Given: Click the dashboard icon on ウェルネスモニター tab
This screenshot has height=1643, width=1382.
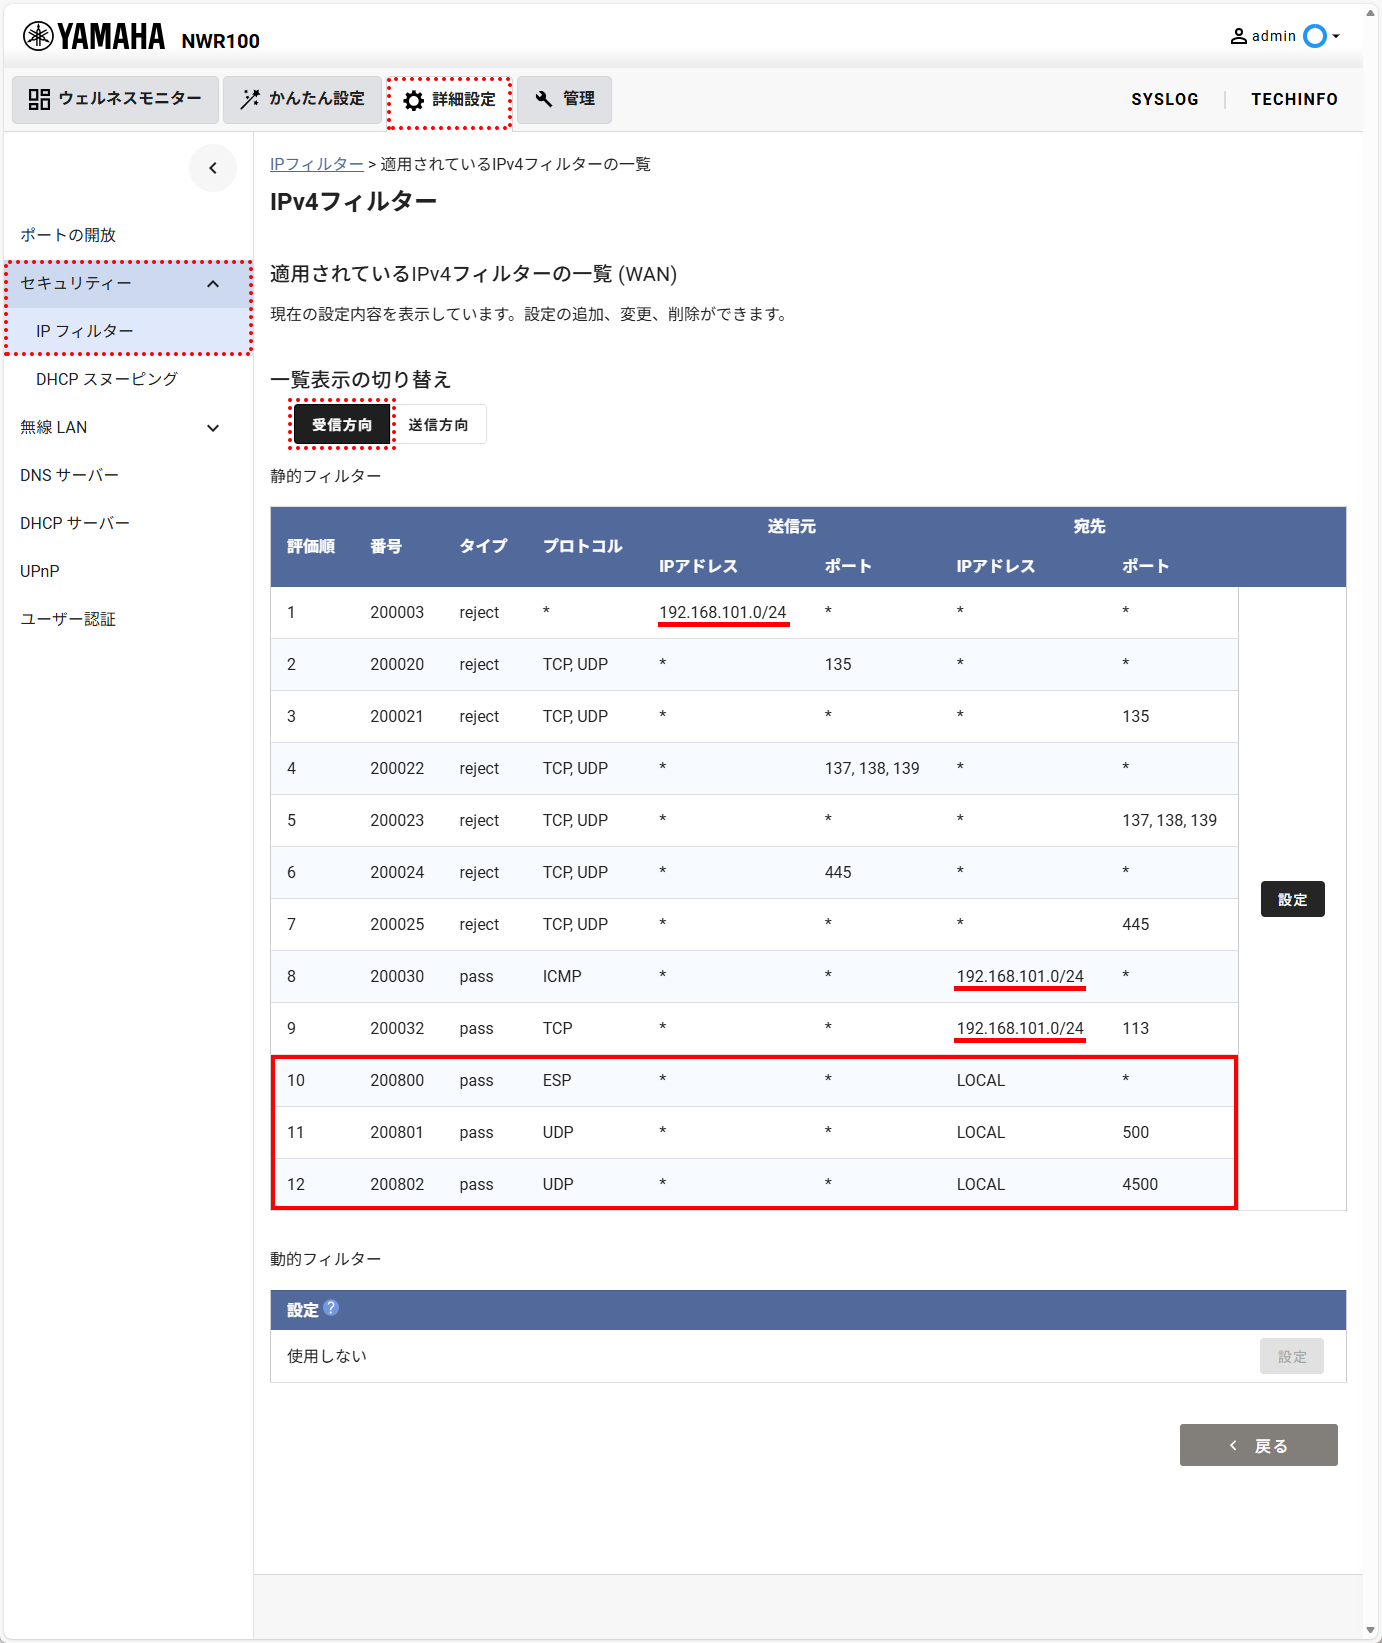Looking at the screenshot, I should click(39, 99).
